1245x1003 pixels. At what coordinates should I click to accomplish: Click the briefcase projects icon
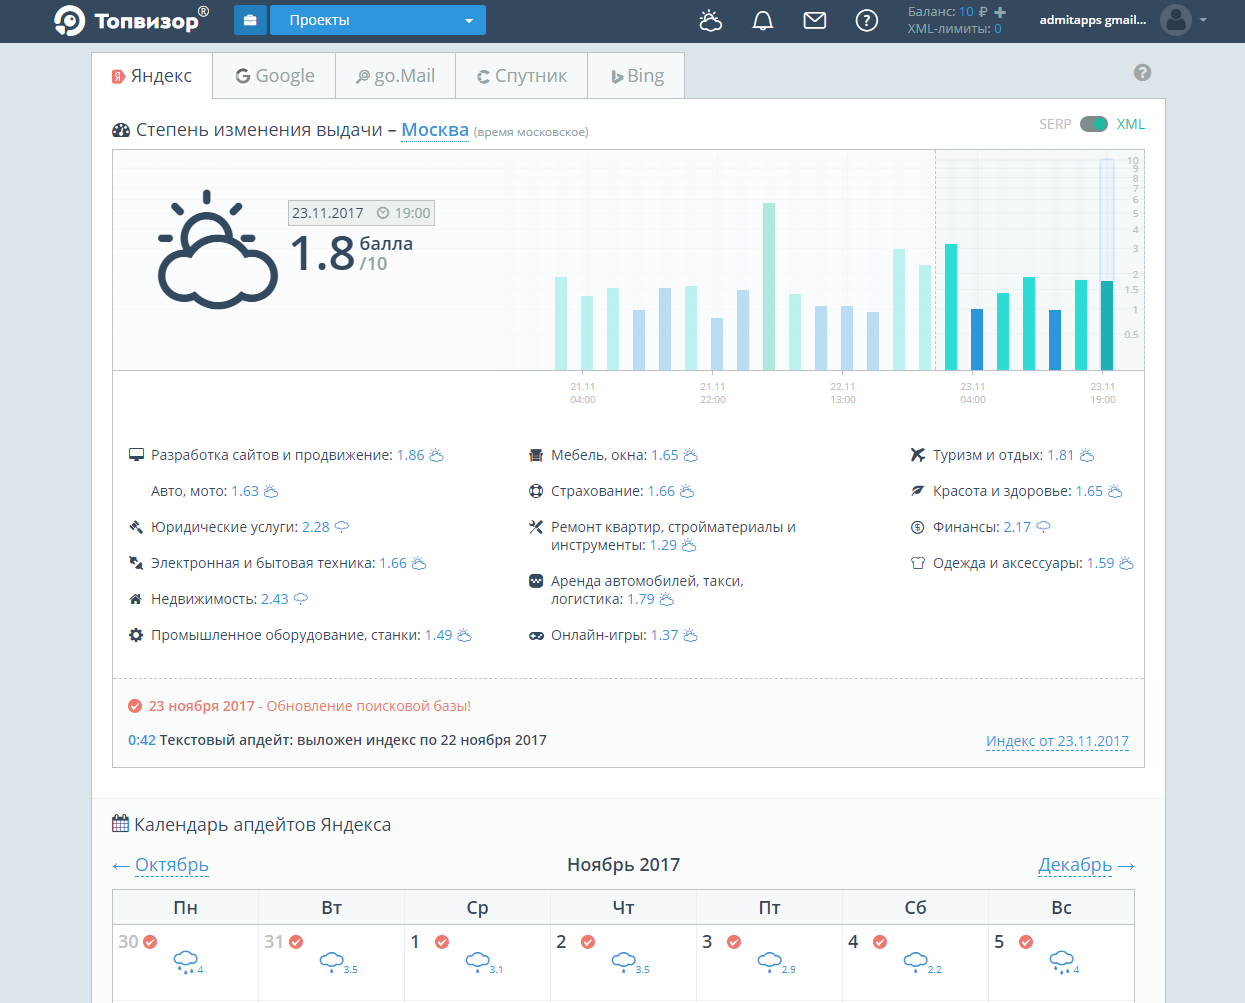point(249,20)
